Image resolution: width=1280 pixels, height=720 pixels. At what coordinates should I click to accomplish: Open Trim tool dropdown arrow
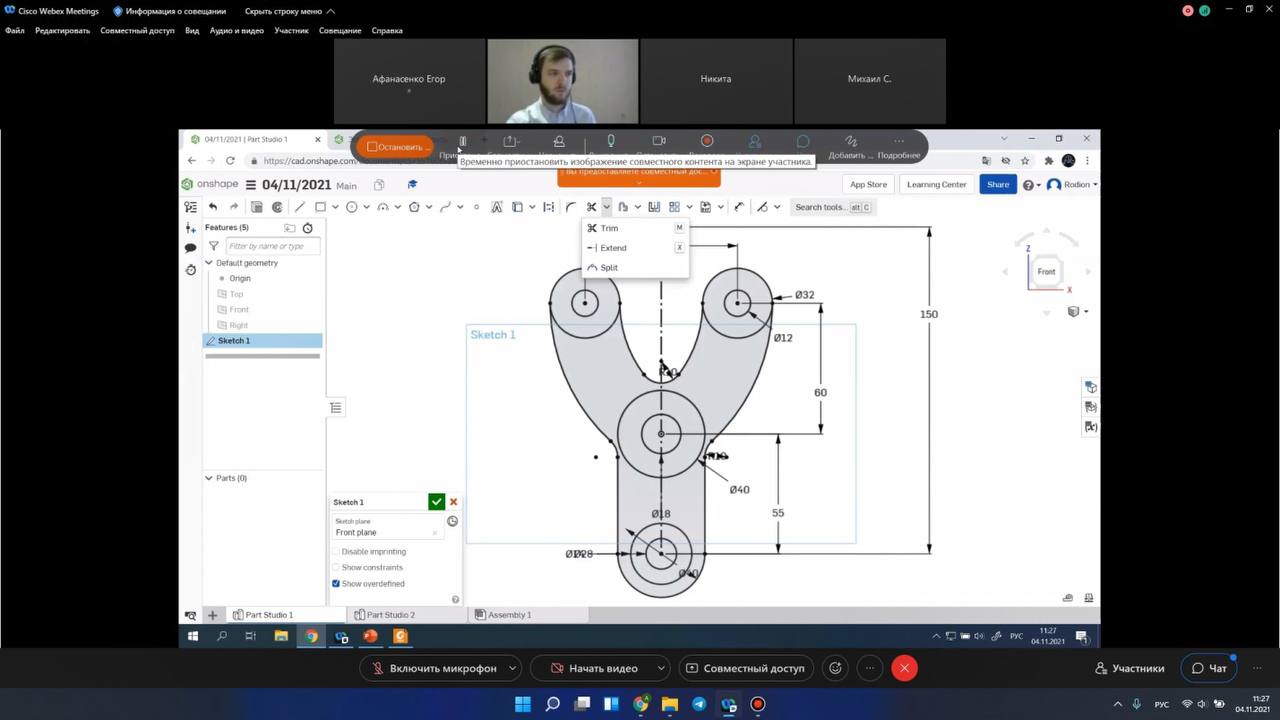click(606, 207)
